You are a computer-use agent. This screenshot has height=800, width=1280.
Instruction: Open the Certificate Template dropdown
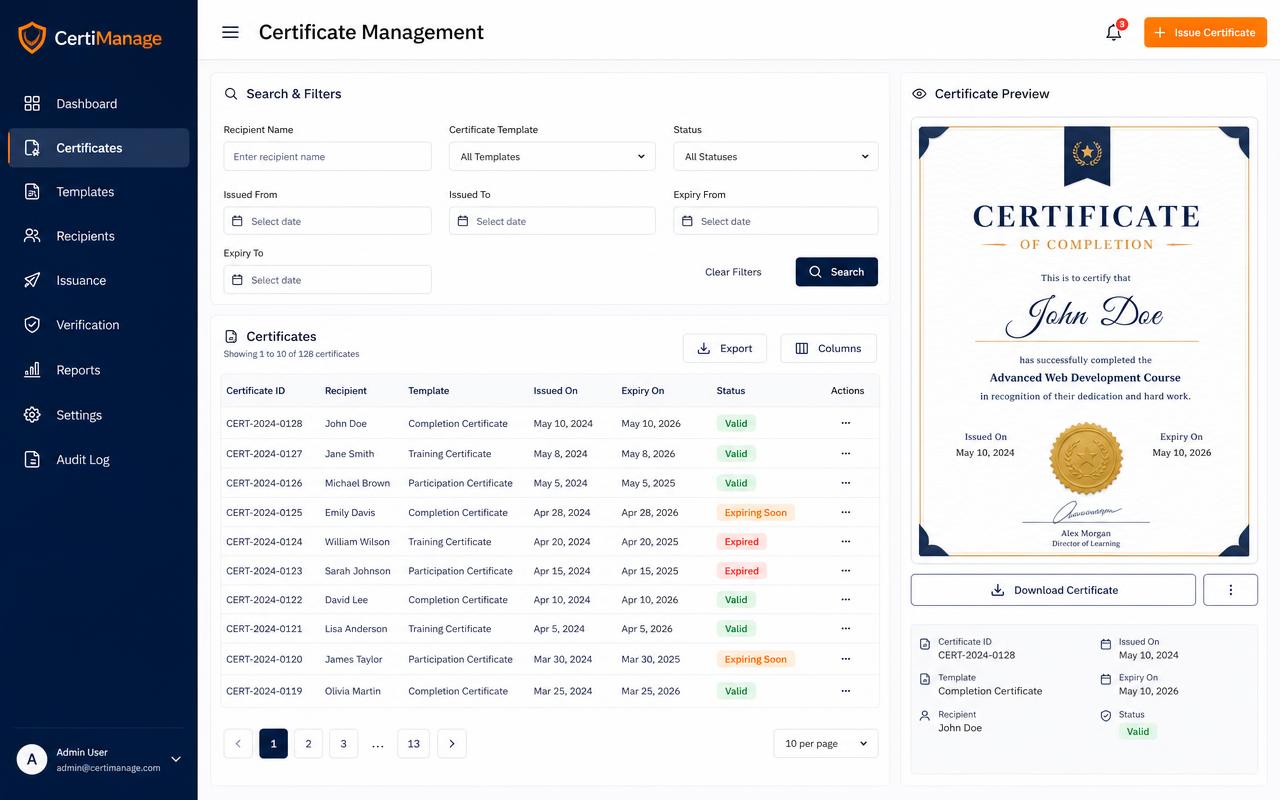[552, 156]
